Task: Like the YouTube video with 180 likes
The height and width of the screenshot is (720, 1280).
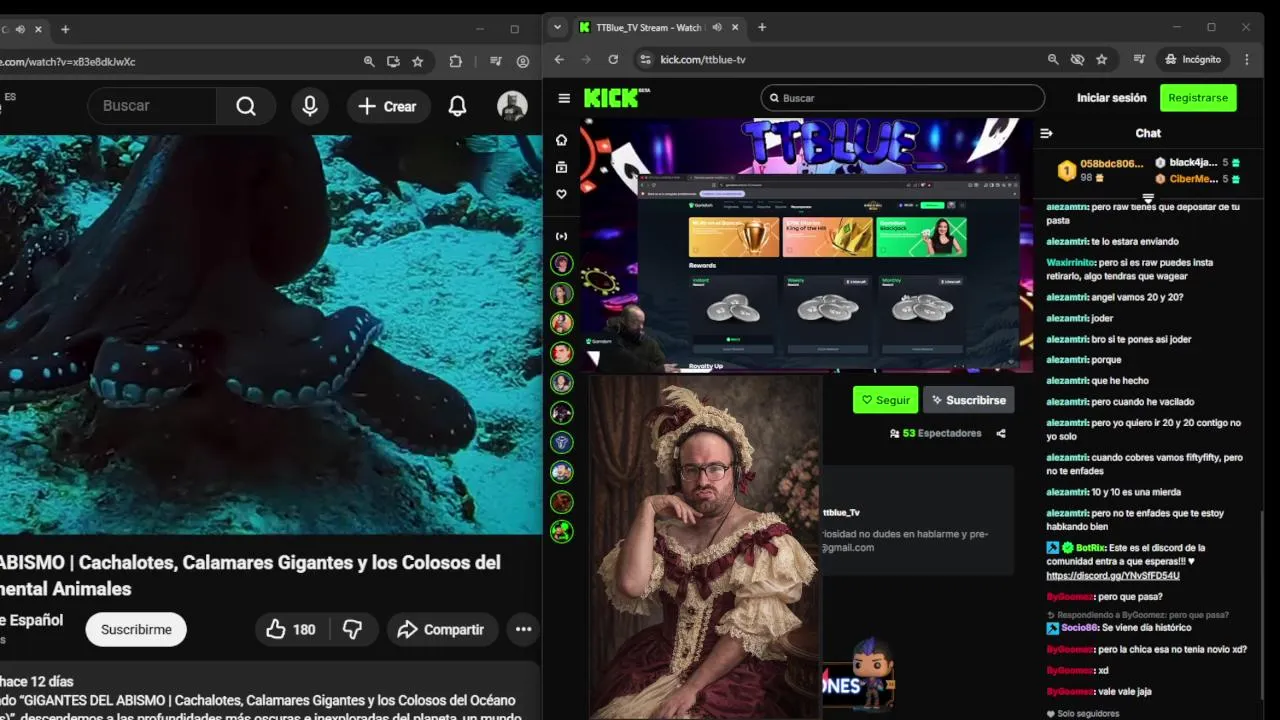Action: [292, 629]
